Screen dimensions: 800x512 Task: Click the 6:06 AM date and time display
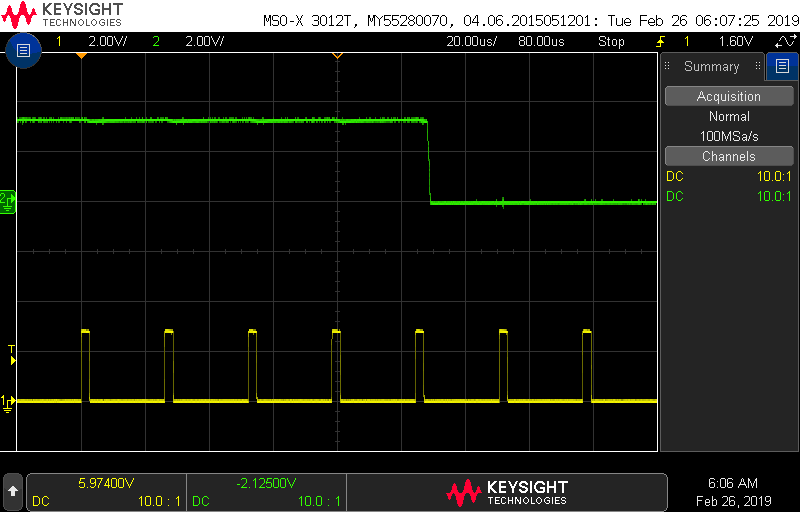click(x=733, y=492)
